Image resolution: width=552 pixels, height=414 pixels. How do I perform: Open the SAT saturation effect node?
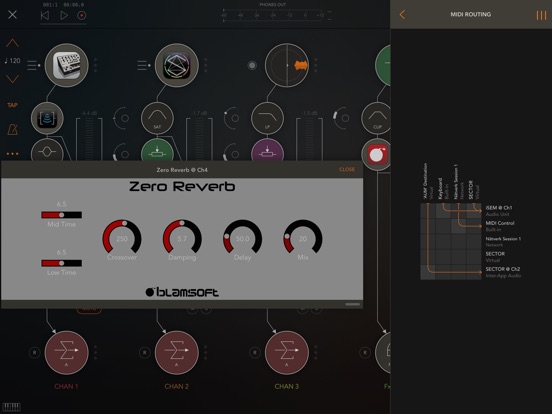(157, 119)
